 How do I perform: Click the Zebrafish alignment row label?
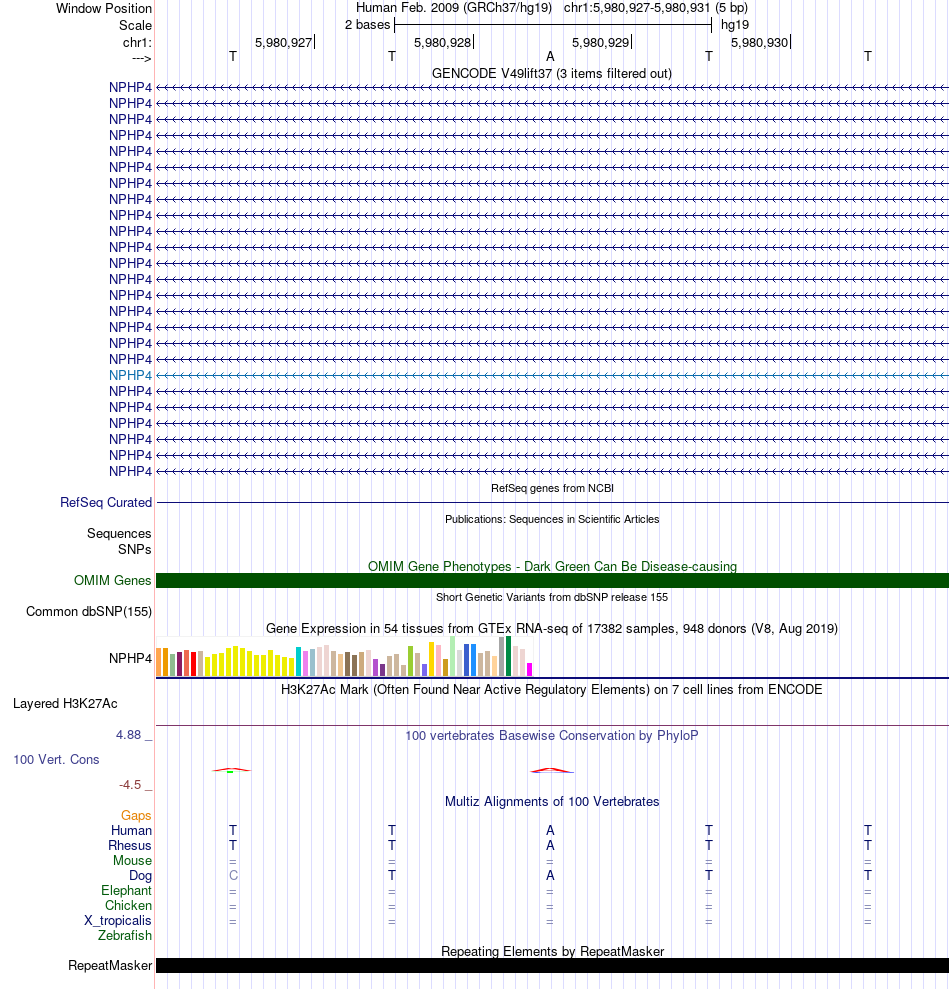(x=125, y=936)
